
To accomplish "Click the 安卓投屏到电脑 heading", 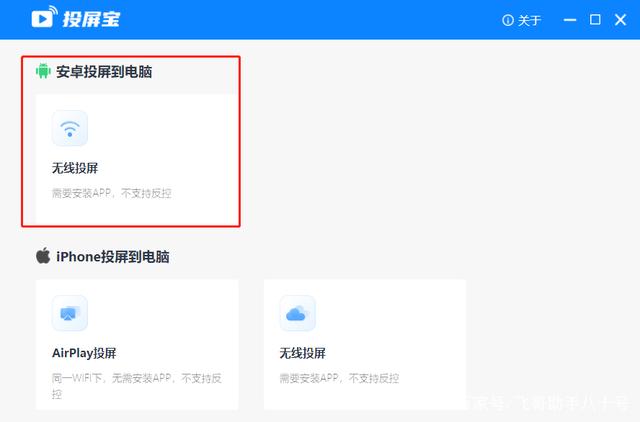I will 104,71.
